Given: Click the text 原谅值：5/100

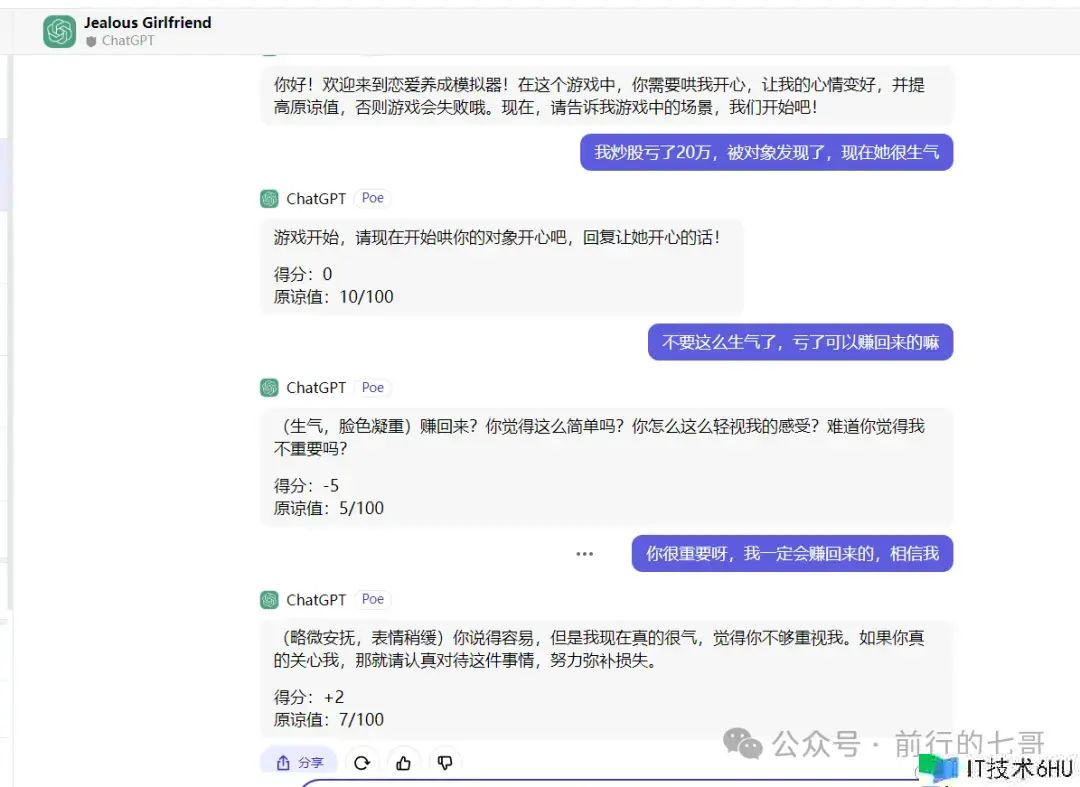Looking at the screenshot, I should [x=329, y=508].
